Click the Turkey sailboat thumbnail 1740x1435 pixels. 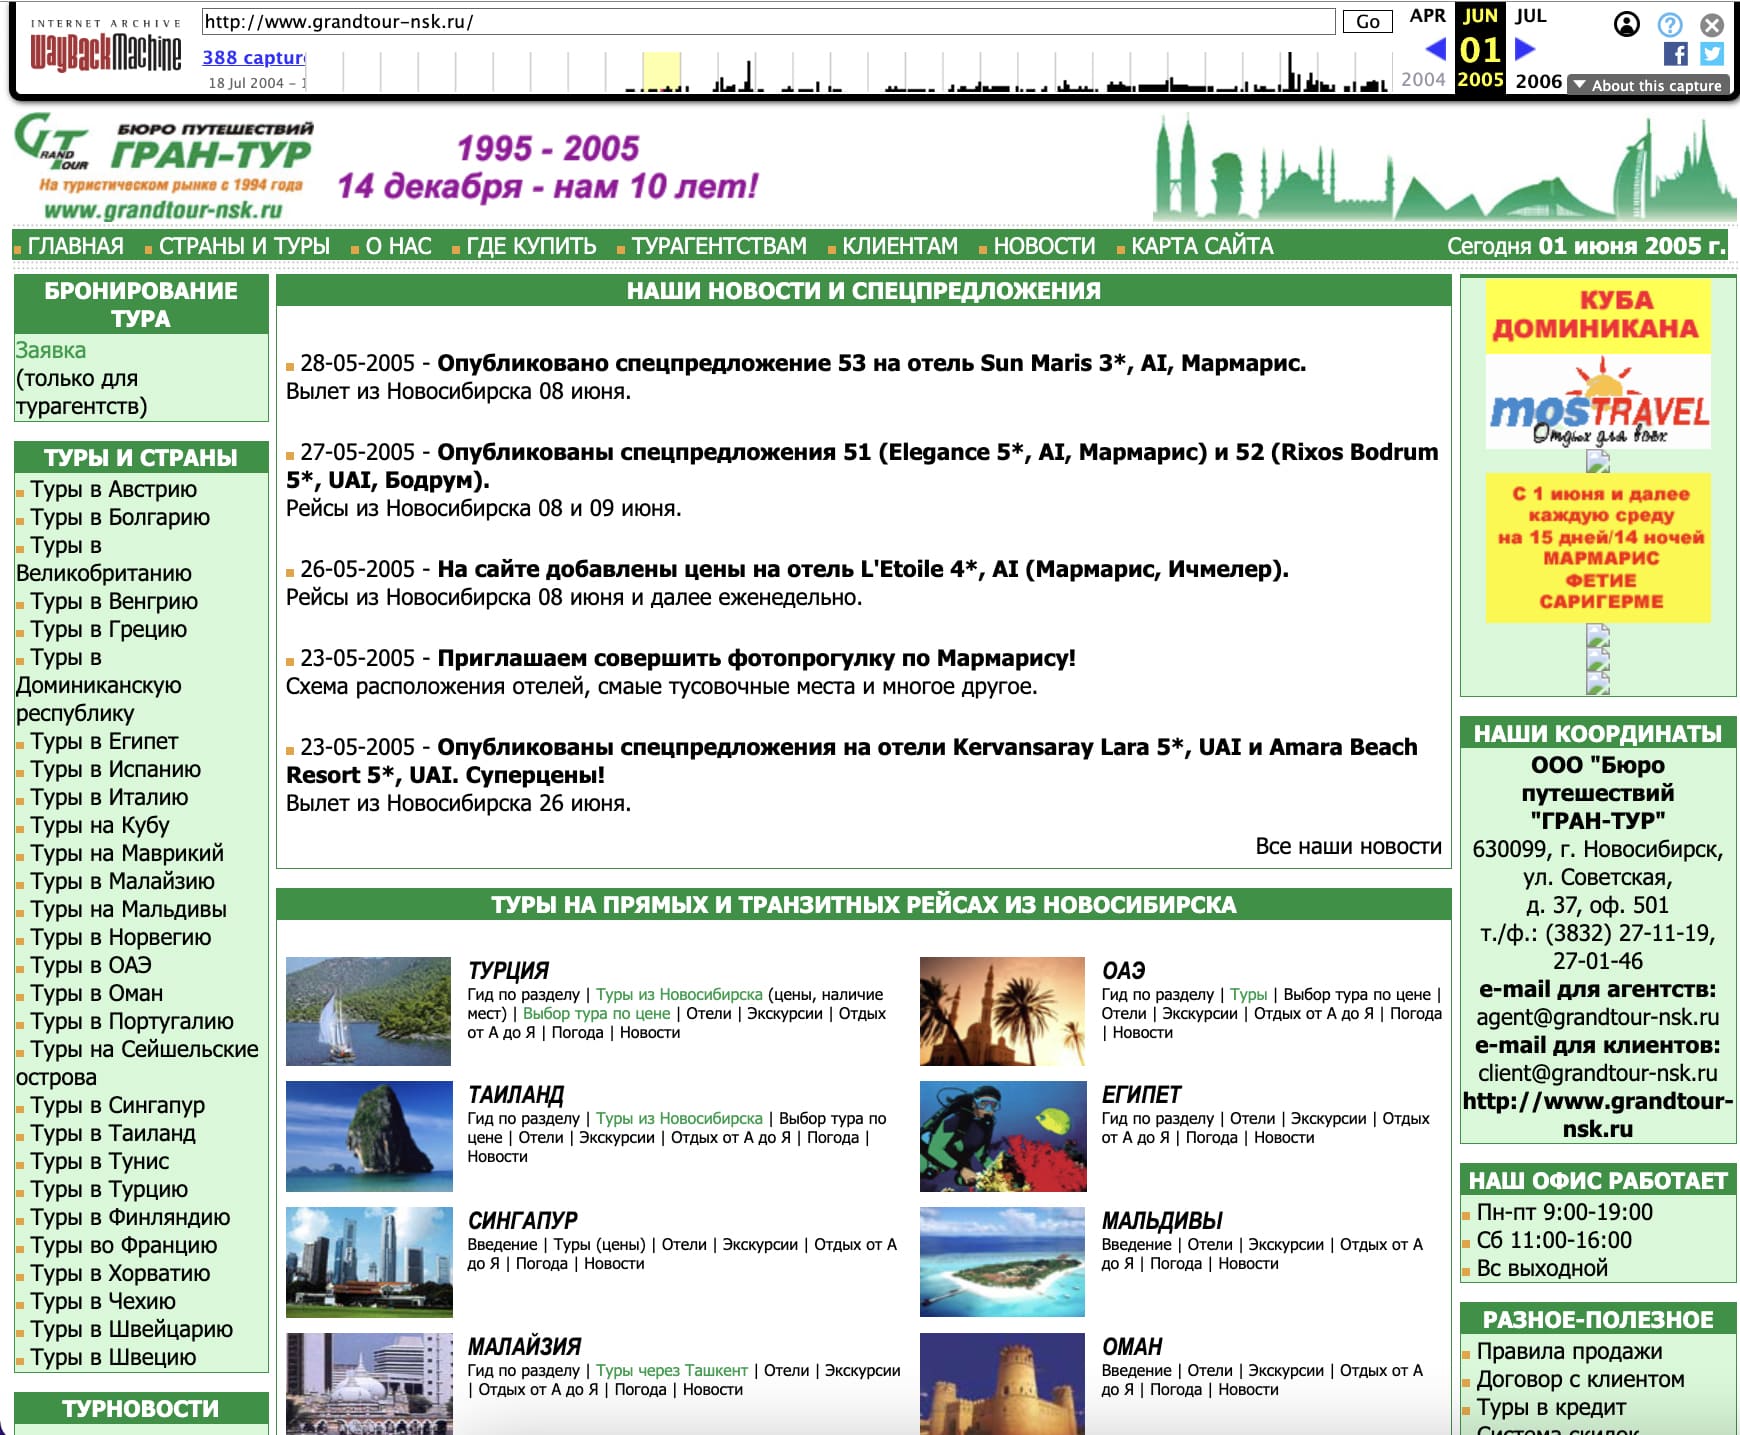tap(368, 1011)
